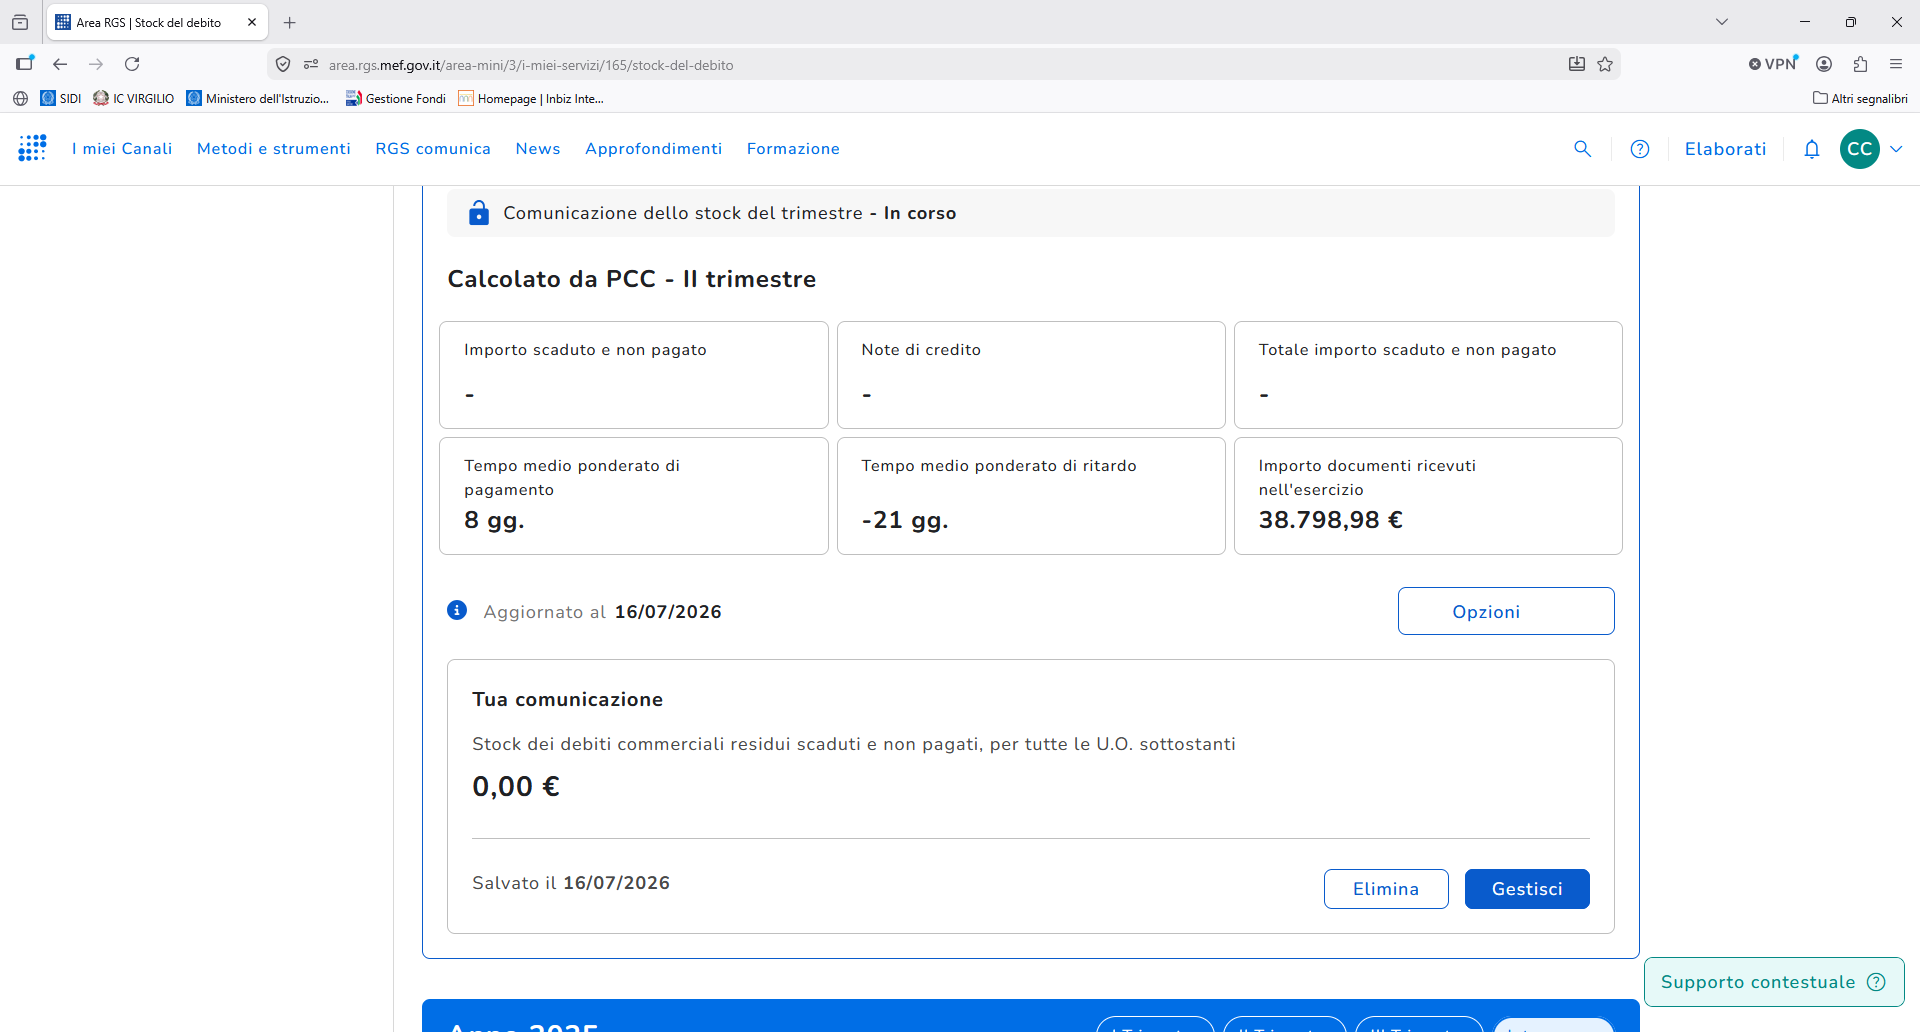The width and height of the screenshot is (1920, 1032).
Task: Open the SIDI bookmark
Action: tap(61, 98)
